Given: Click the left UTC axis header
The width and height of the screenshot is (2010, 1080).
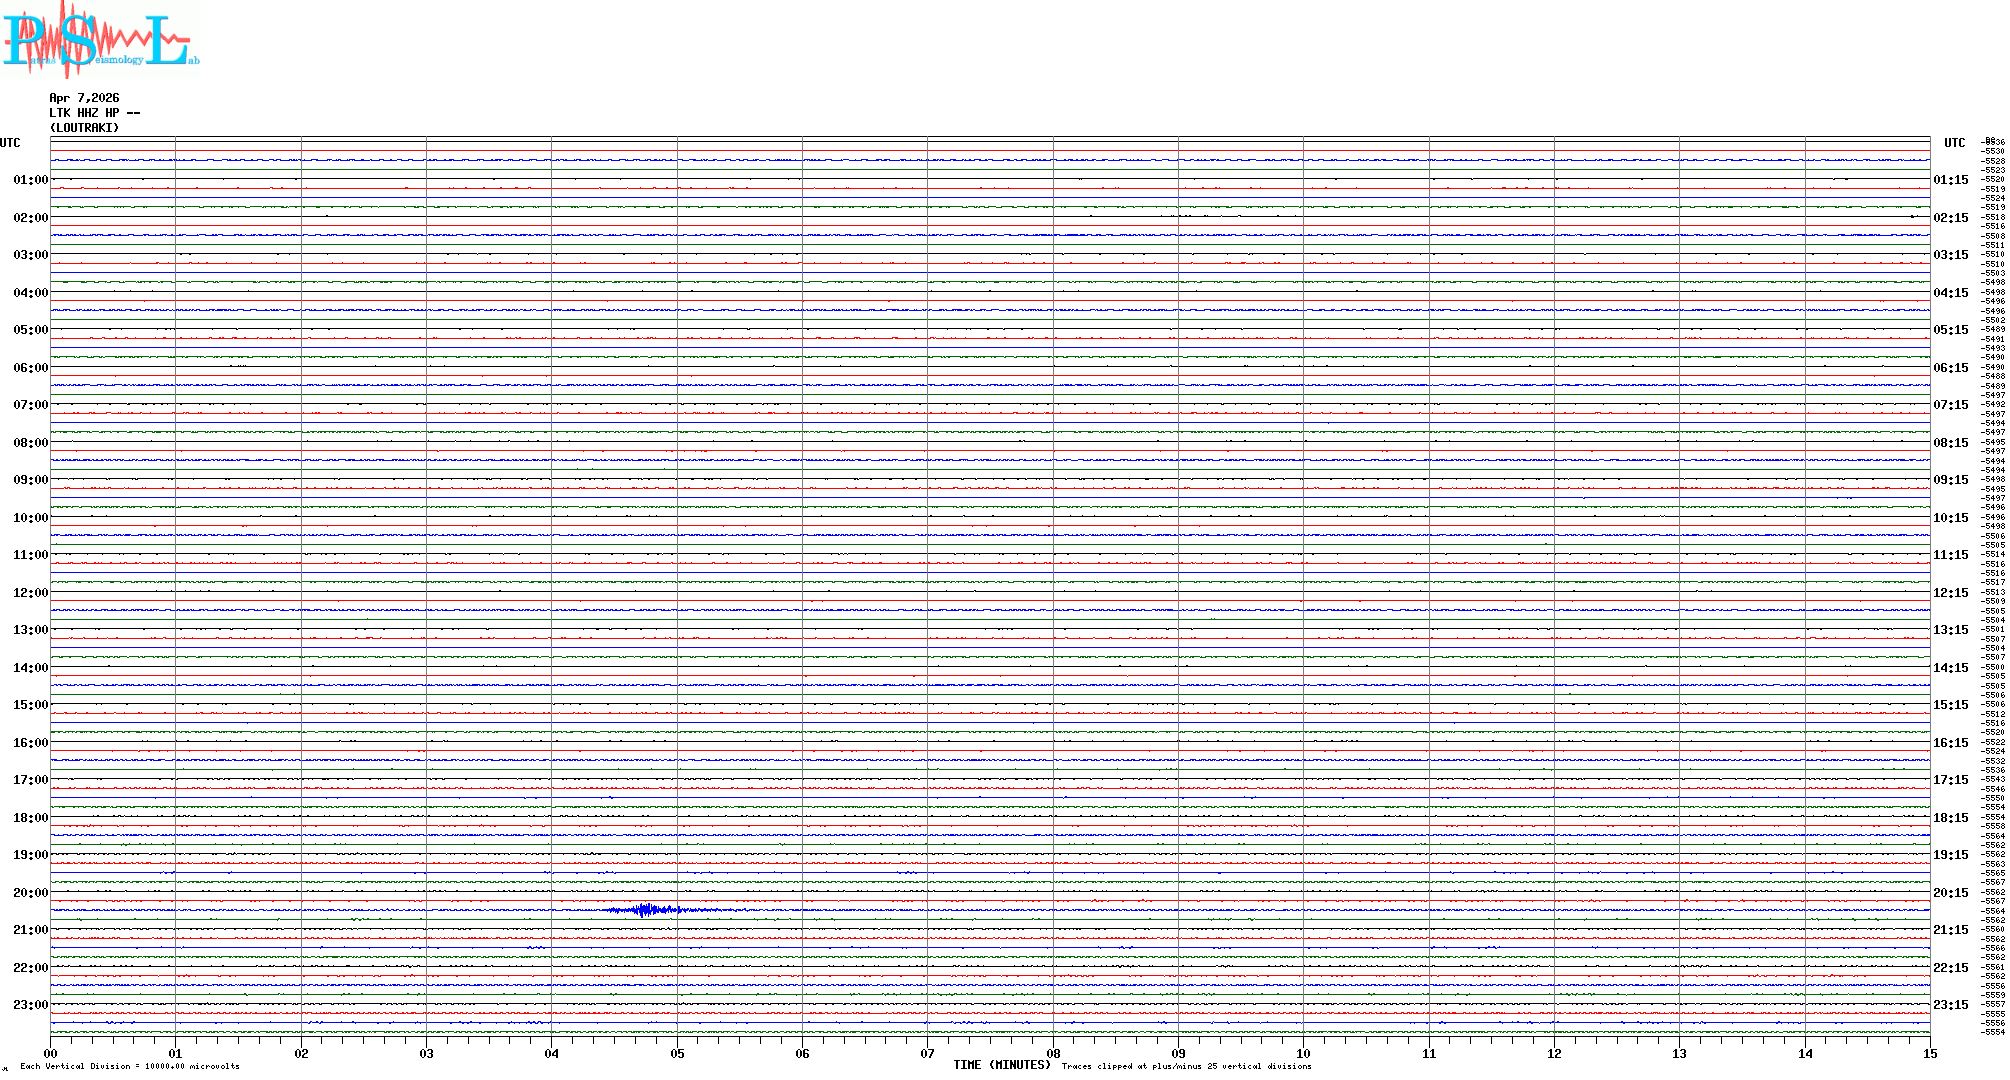Looking at the screenshot, I should click(x=10, y=143).
